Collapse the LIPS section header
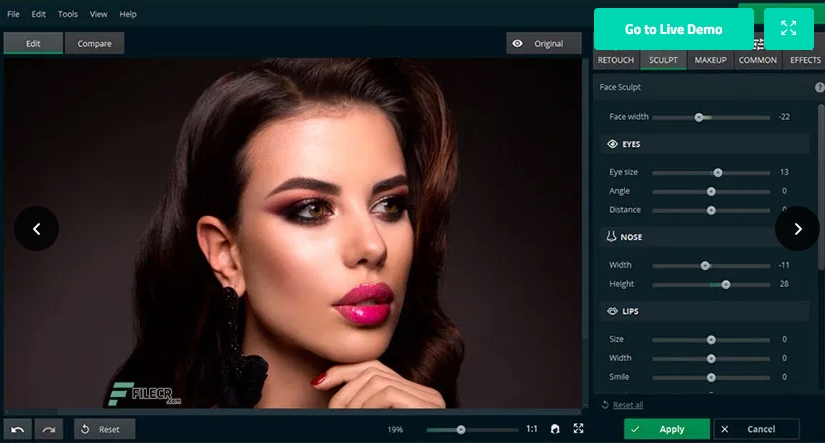 coord(705,311)
